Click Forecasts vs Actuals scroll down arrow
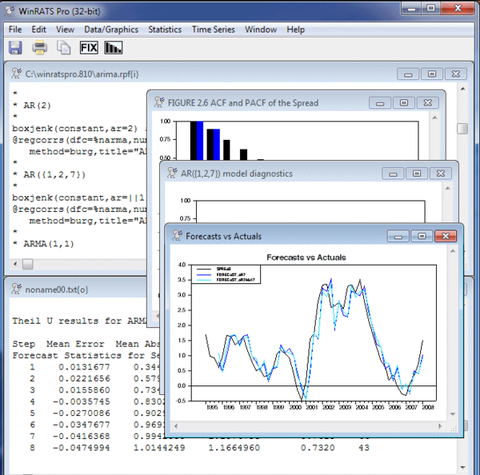The width and height of the screenshot is (480, 475). (x=452, y=414)
